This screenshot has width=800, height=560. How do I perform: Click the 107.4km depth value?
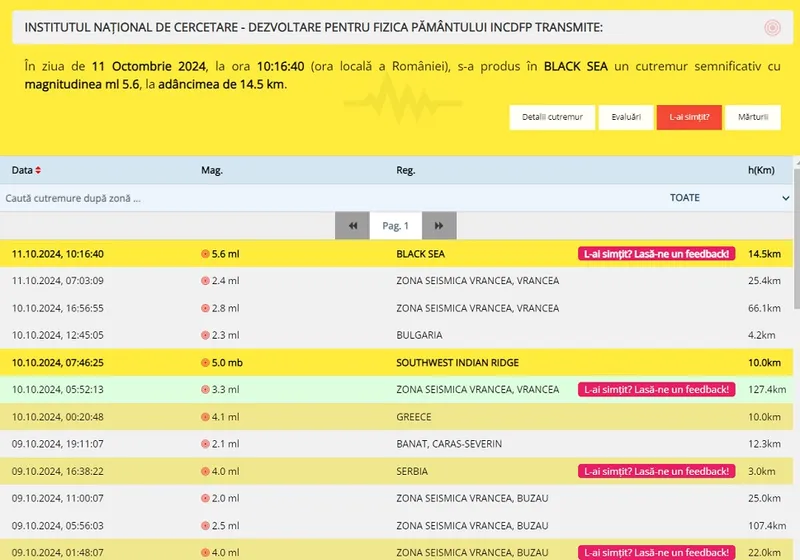tap(767, 525)
